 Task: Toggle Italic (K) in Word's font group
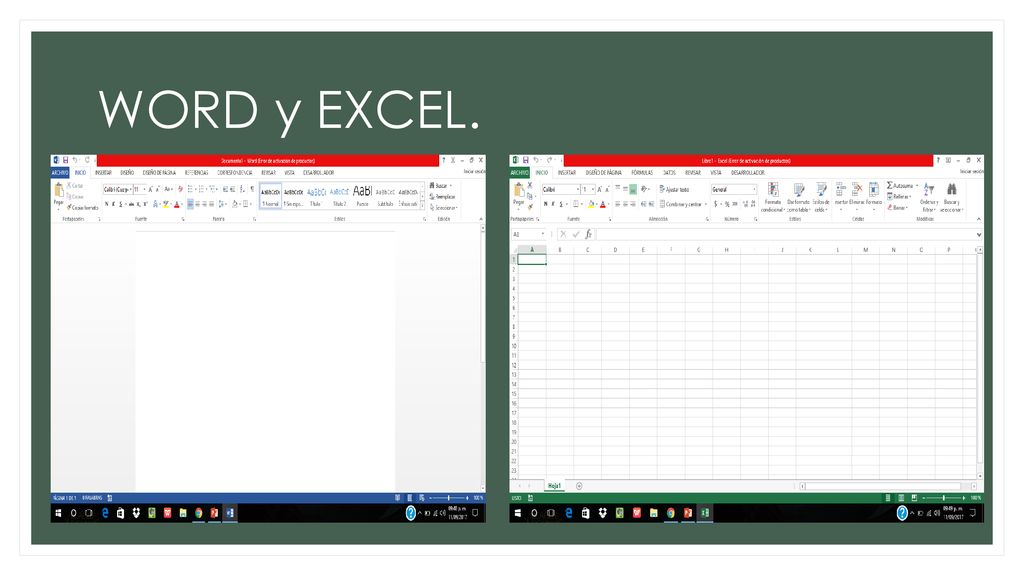click(x=114, y=204)
